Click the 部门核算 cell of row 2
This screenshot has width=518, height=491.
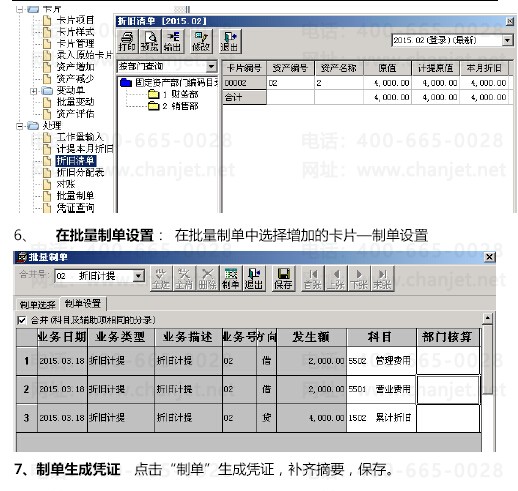click(448, 390)
